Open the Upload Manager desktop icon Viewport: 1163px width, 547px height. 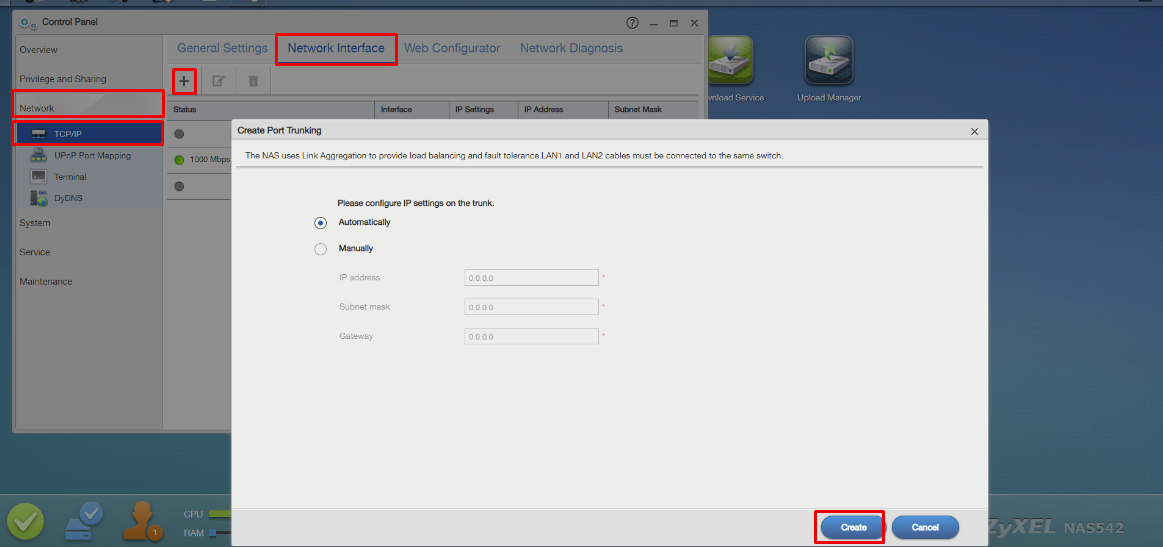[828, 60]
